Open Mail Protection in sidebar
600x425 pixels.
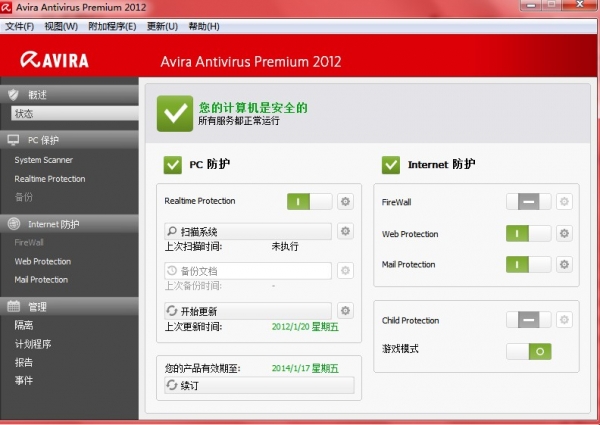pyautogui.click(x=41, y=280)
